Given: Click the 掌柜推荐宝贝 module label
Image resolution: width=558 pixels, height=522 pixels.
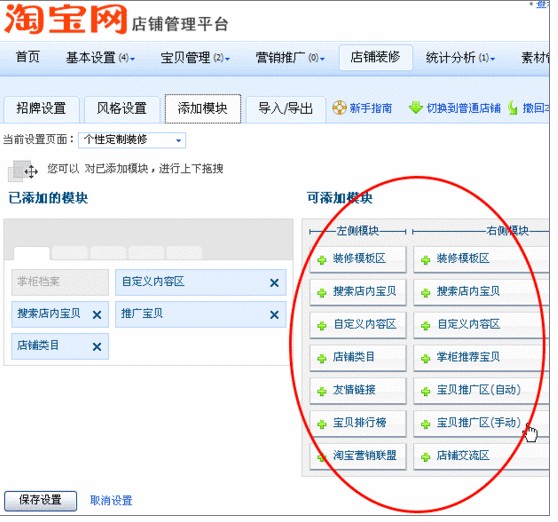Looking at the screenshot, I should coord(468,357).
